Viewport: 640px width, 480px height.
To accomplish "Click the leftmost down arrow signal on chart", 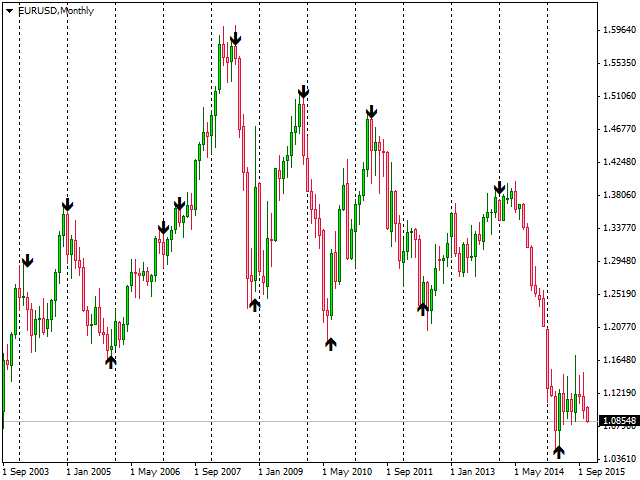I will pos(28,260).
